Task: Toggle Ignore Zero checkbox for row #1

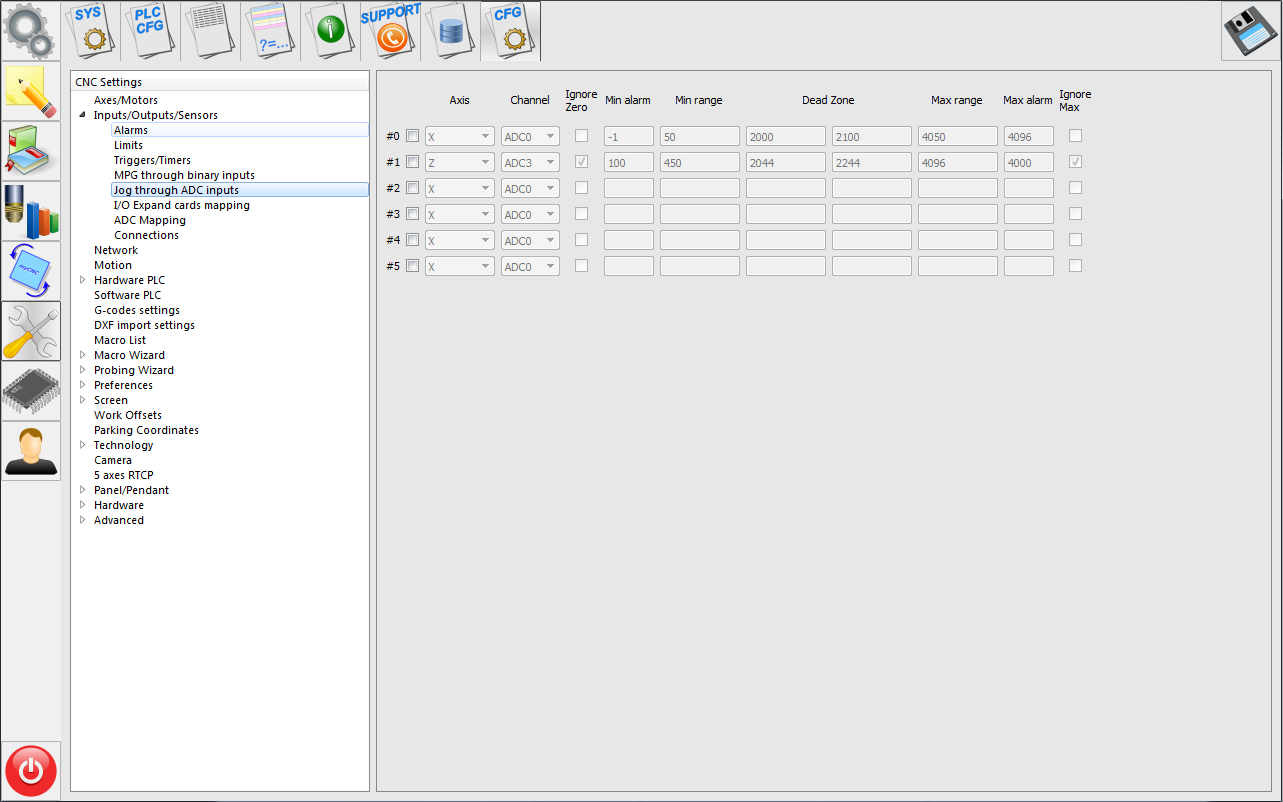Action: pyautogui.click(x=581, y=162)
